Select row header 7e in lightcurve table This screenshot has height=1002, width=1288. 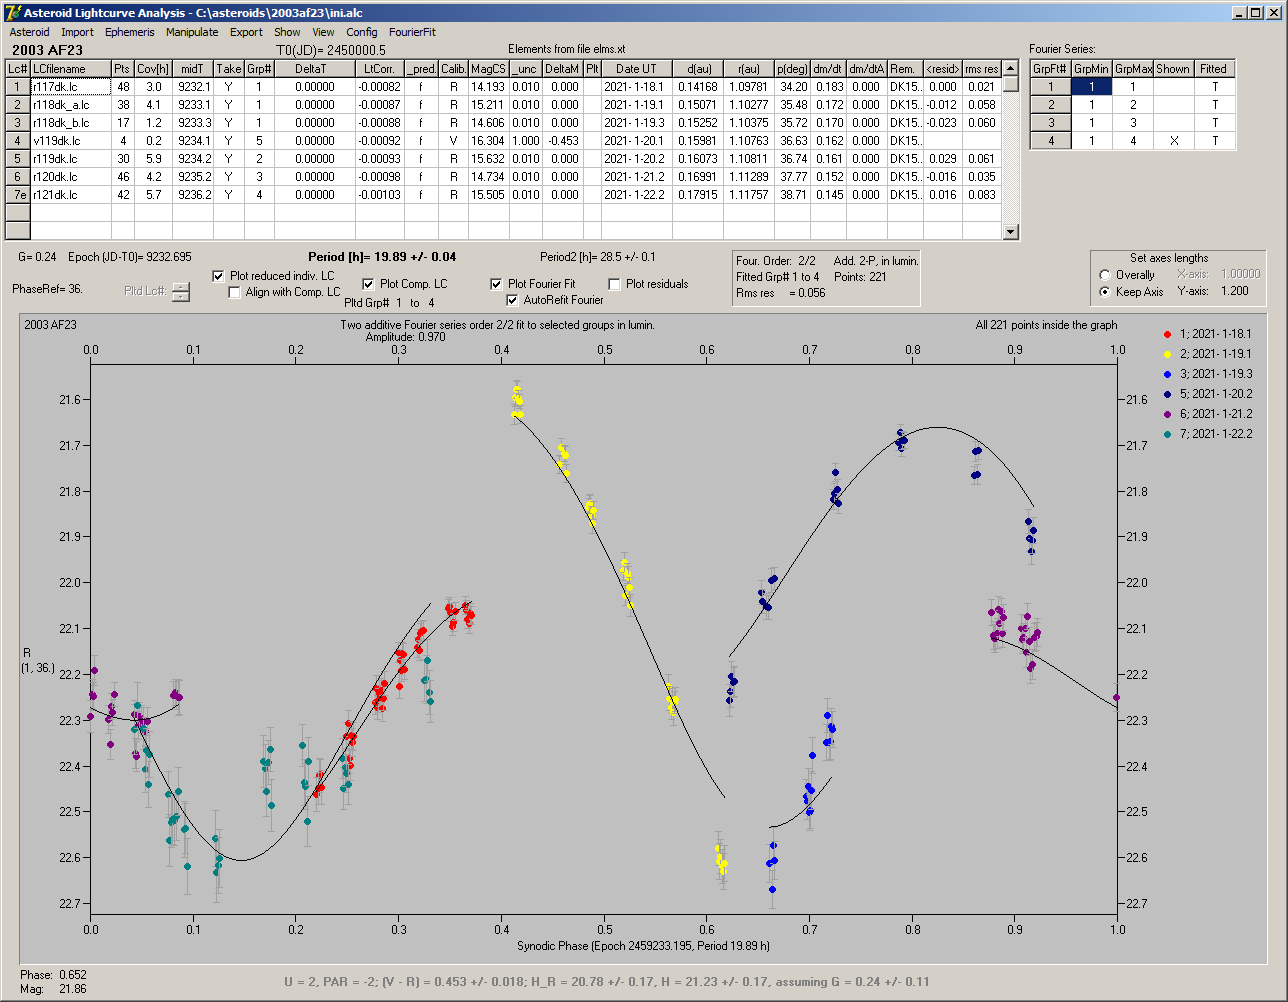(17, 194)
